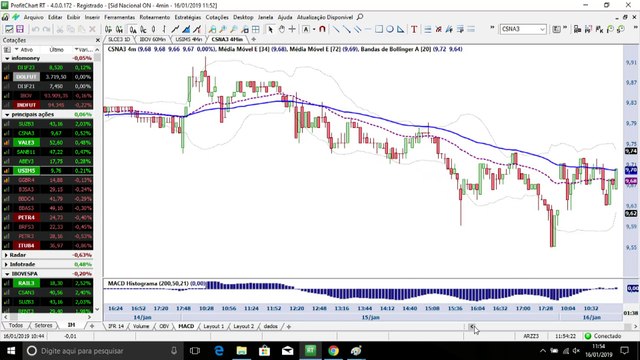This screenshot has width=640, height=360.
Task: Select the line chart type icon
Action: 175,29
